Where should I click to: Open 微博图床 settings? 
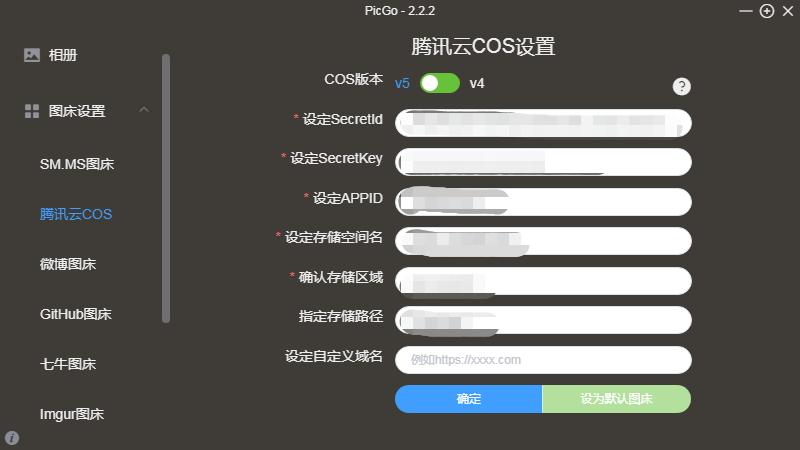point(68,264)
